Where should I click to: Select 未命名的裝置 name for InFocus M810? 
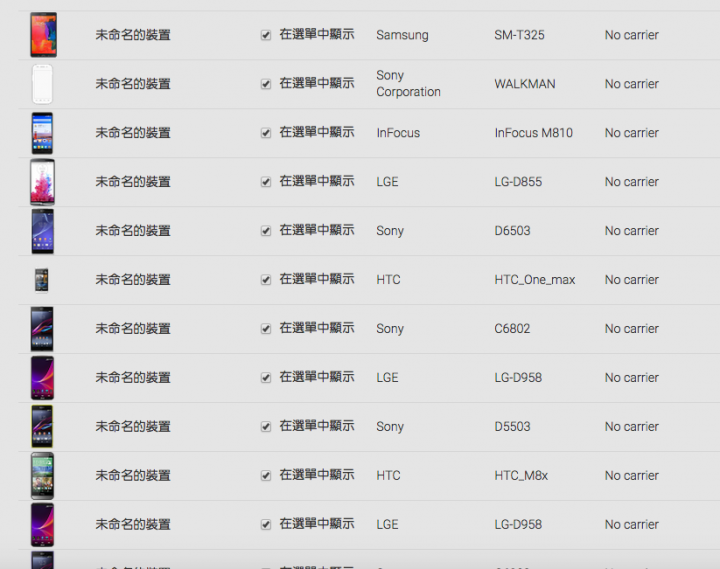133,133
